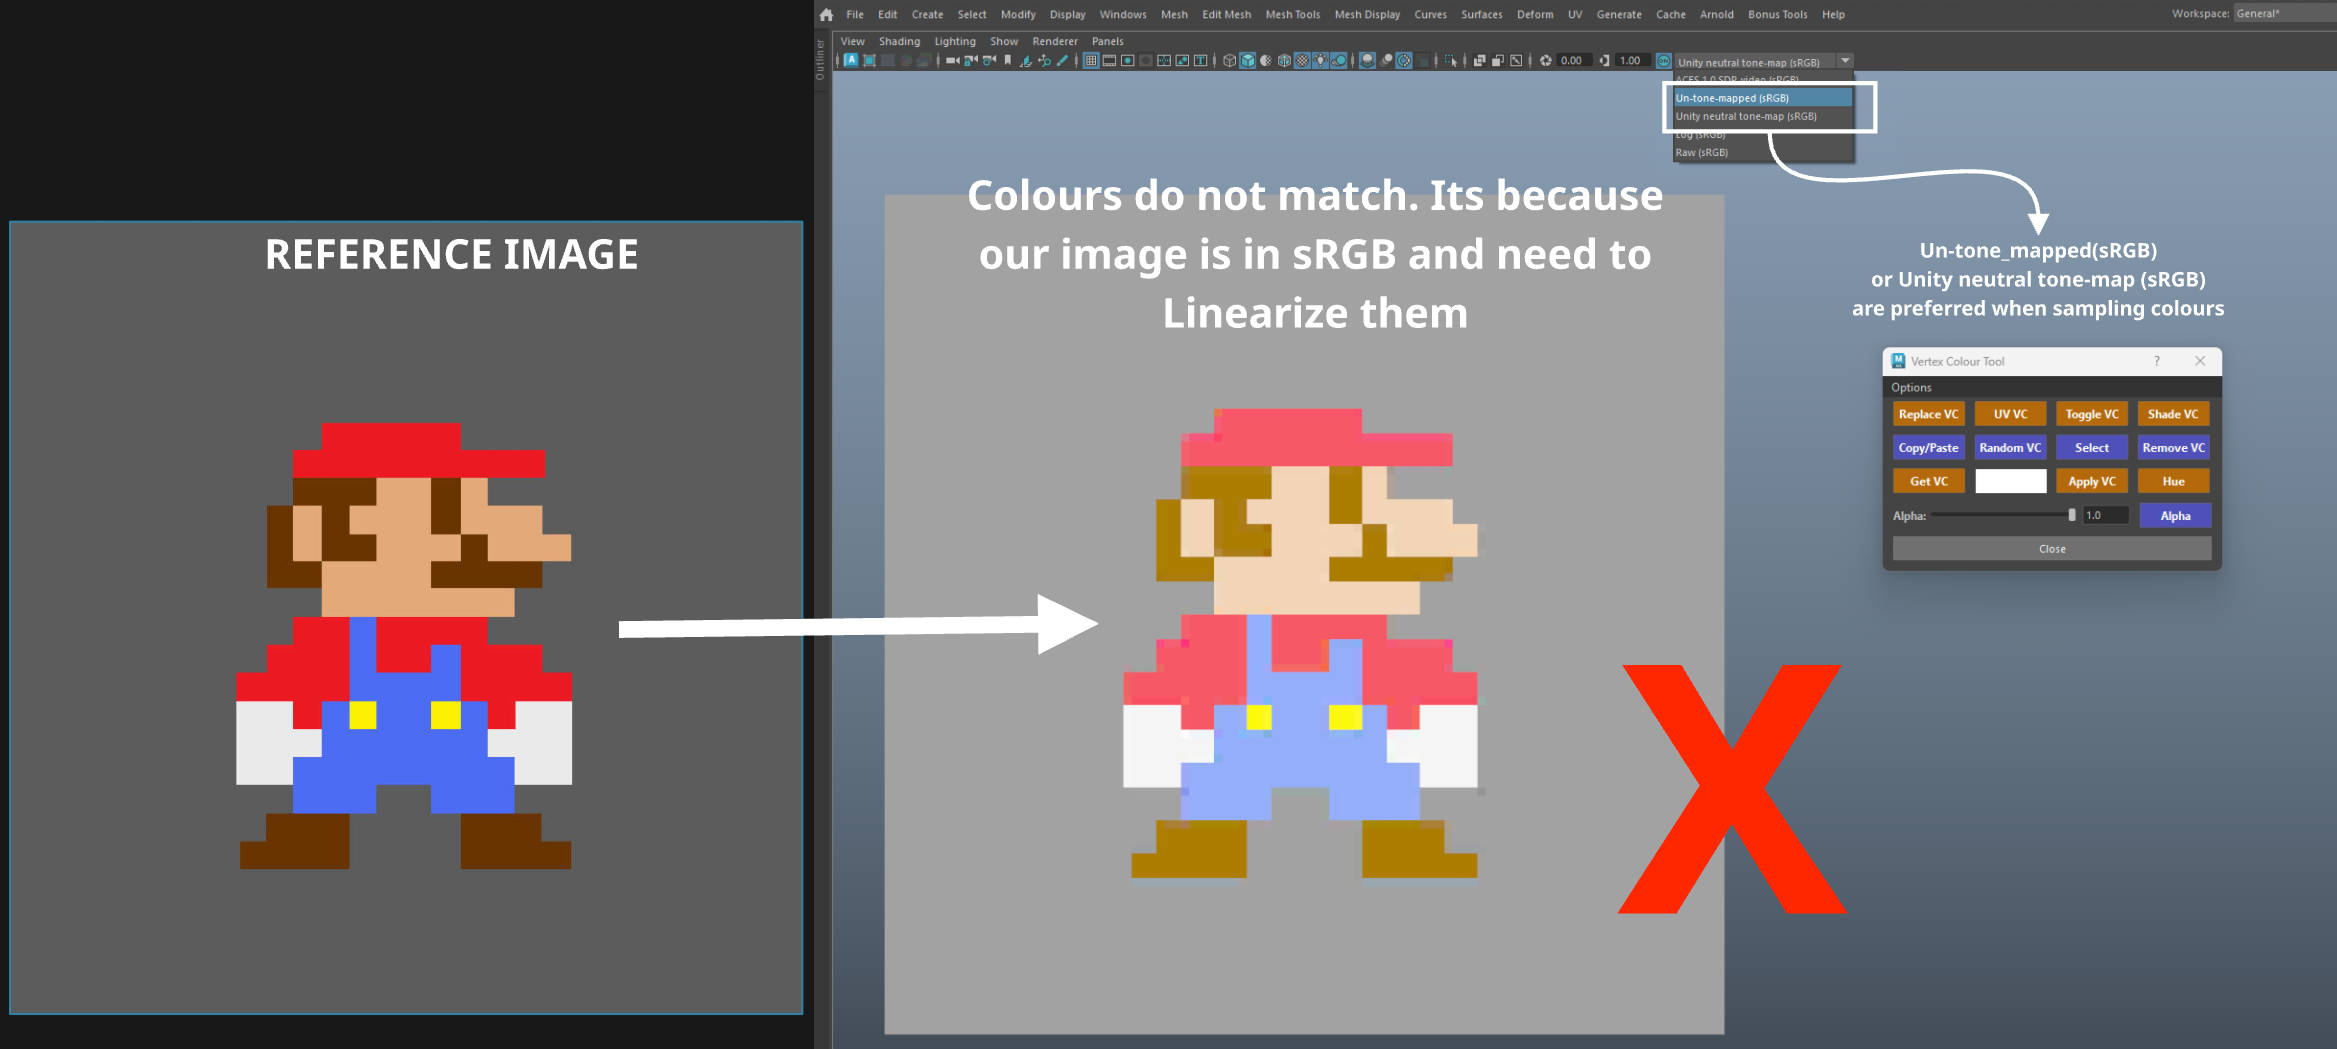Click Close in Vertex Colour Tool
The image size is (2337, 1049).
2052,549
